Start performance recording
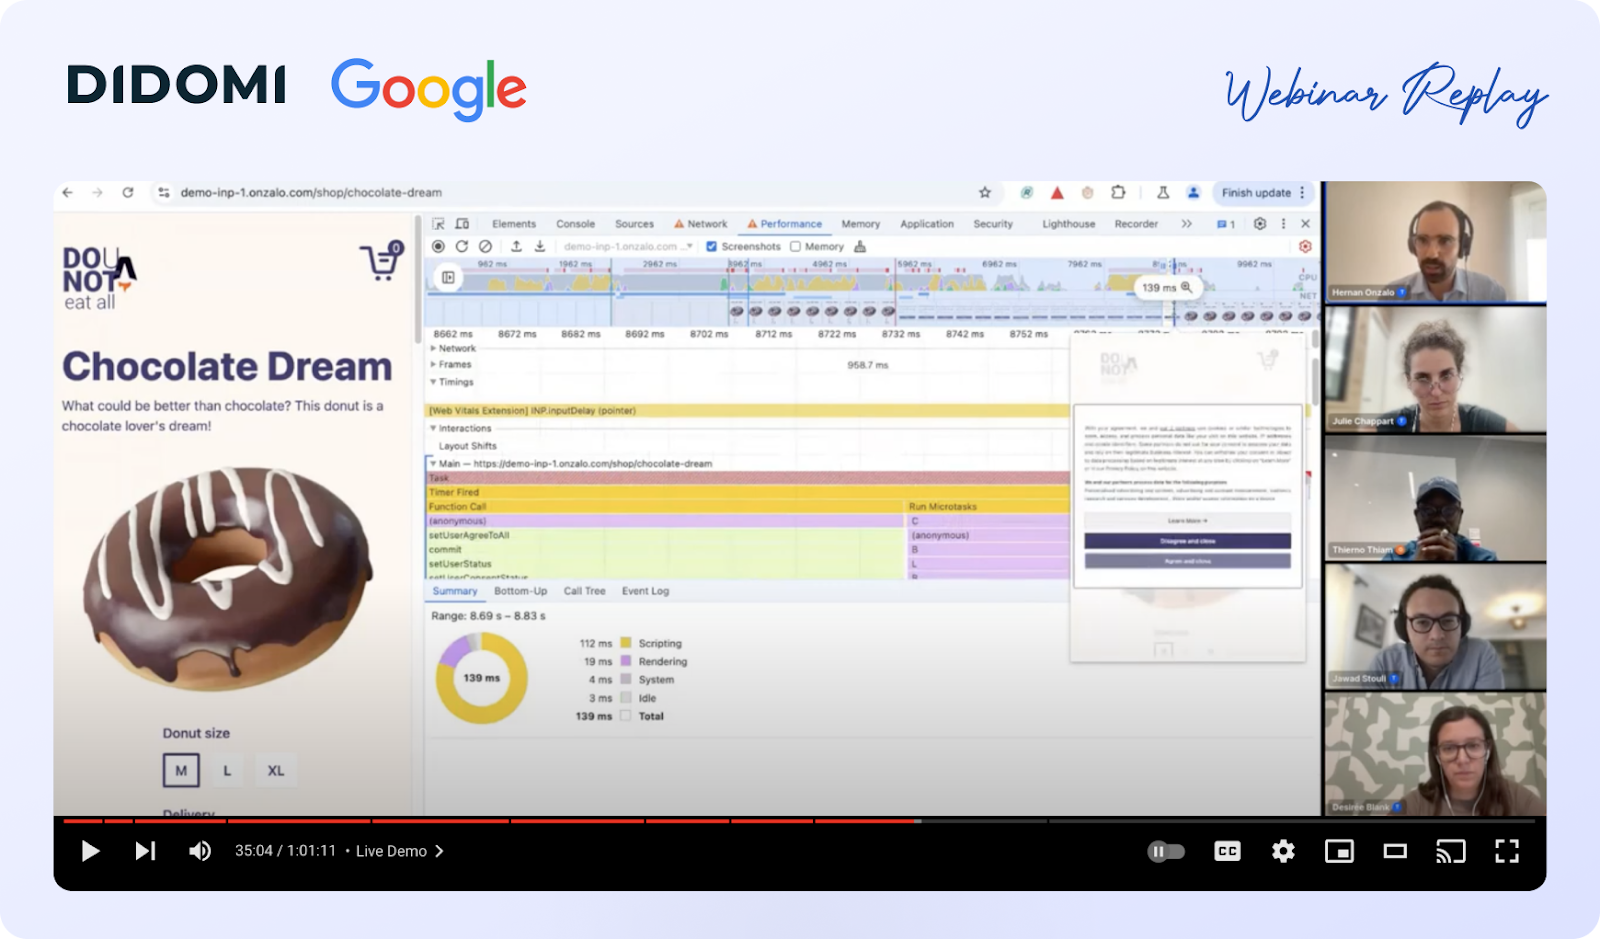This screenshot has width=1600, height=939. click(x=438, y=246)
